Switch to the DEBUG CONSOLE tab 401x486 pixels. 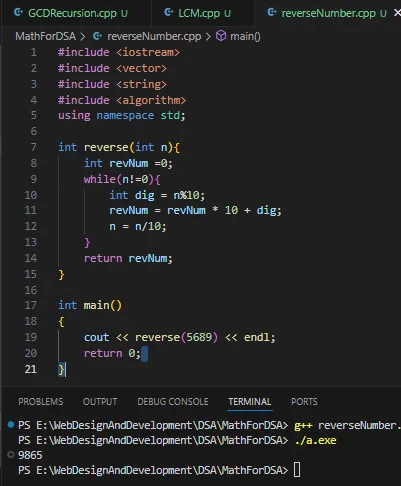(x=173, y=401)
